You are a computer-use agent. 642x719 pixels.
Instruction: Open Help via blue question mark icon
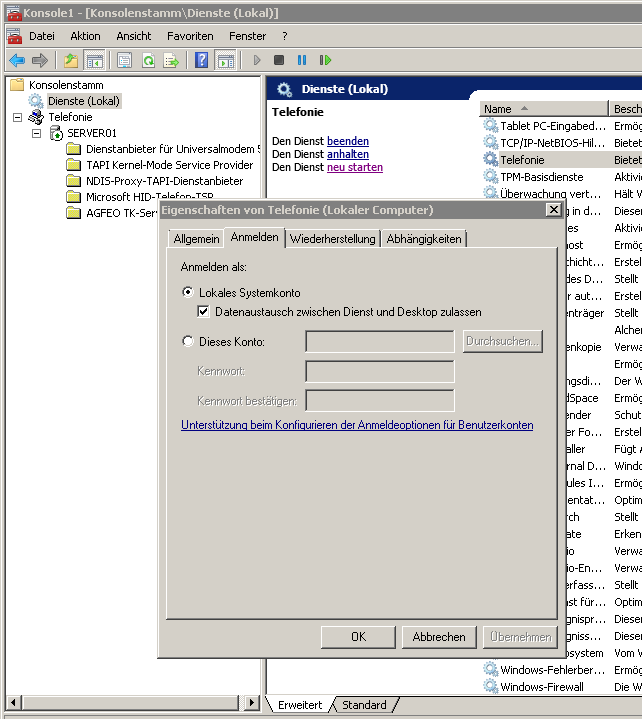tap(202, 60)
